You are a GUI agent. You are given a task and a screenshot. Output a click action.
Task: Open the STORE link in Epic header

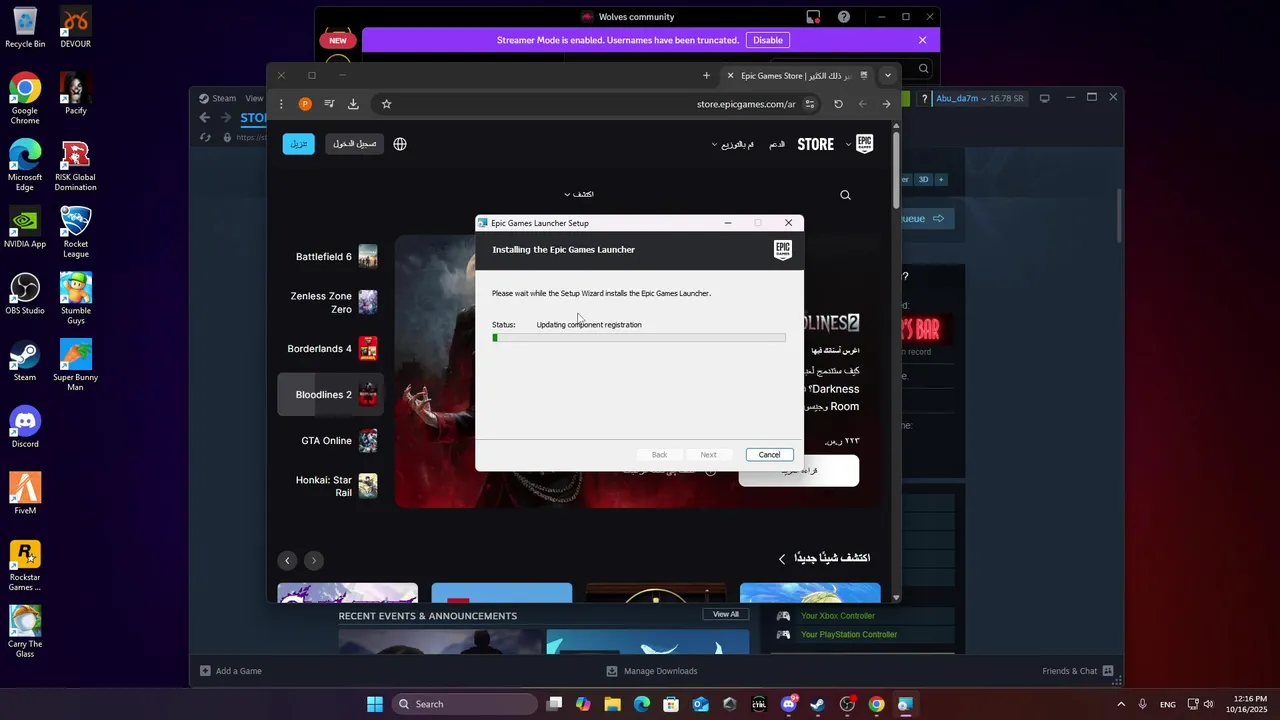[x=815, y=144]
